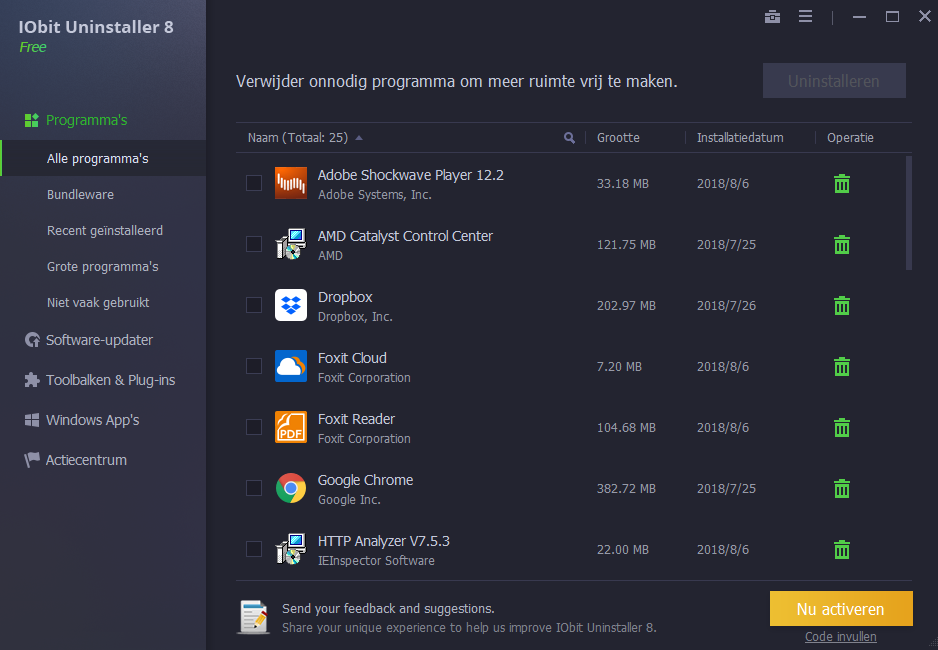Click the Dropbox app icon
The image size is (938, 650).
tap(291, 305)
